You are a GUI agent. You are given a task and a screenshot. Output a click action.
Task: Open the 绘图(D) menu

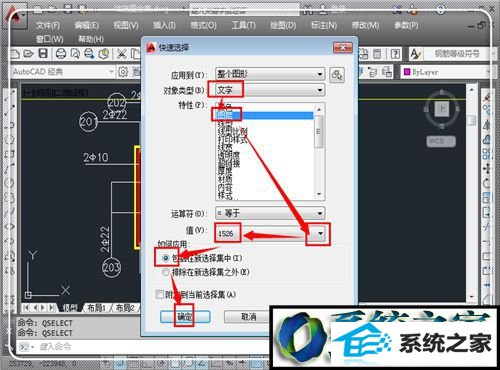point(283,25)
